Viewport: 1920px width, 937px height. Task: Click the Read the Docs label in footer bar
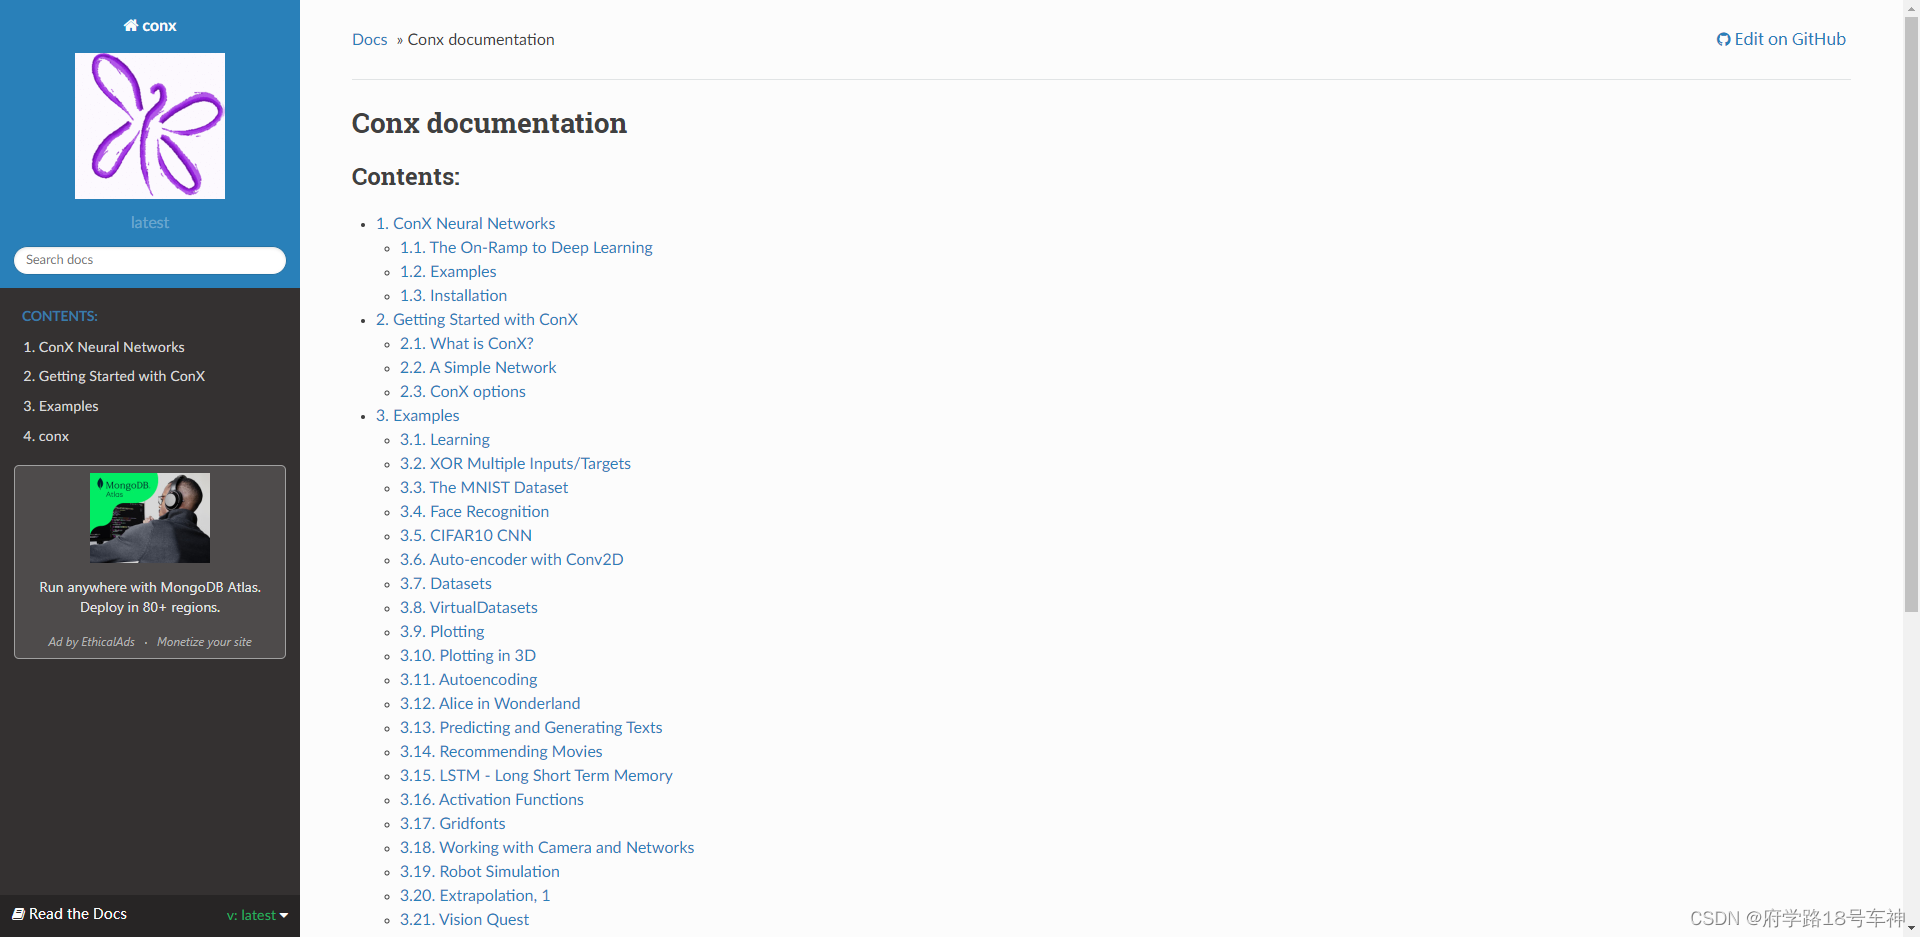78,914
